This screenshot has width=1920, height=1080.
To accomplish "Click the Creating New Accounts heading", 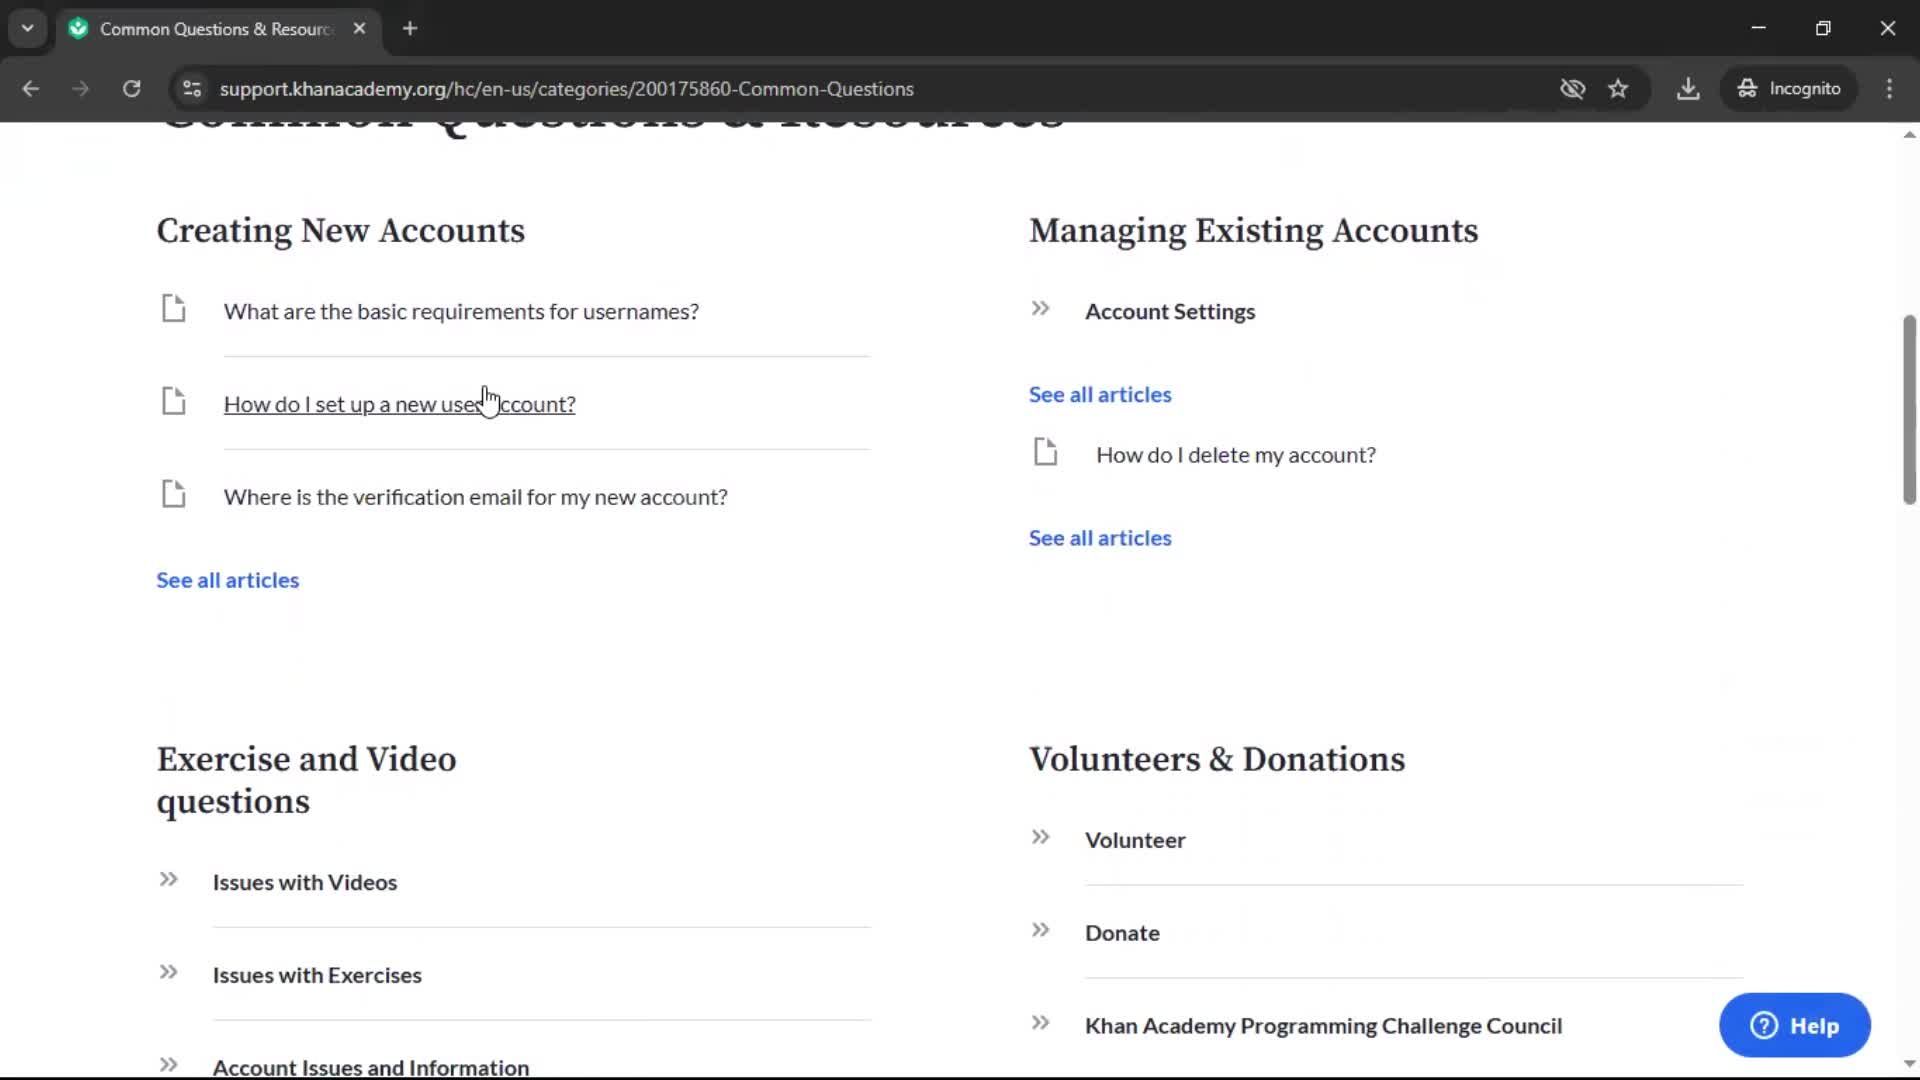I will point(341,231).
